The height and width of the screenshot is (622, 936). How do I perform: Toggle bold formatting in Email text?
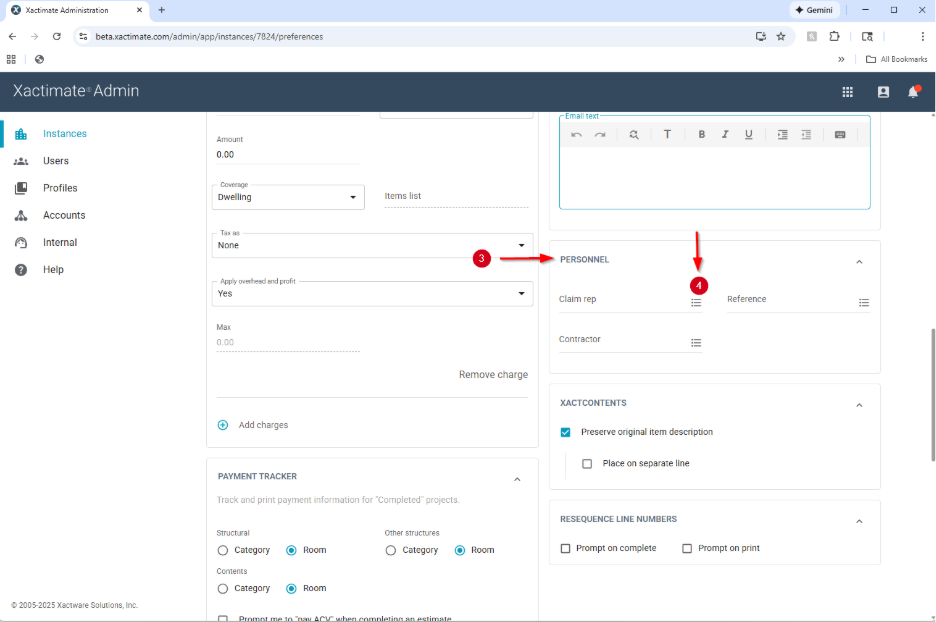coord(702,134)
